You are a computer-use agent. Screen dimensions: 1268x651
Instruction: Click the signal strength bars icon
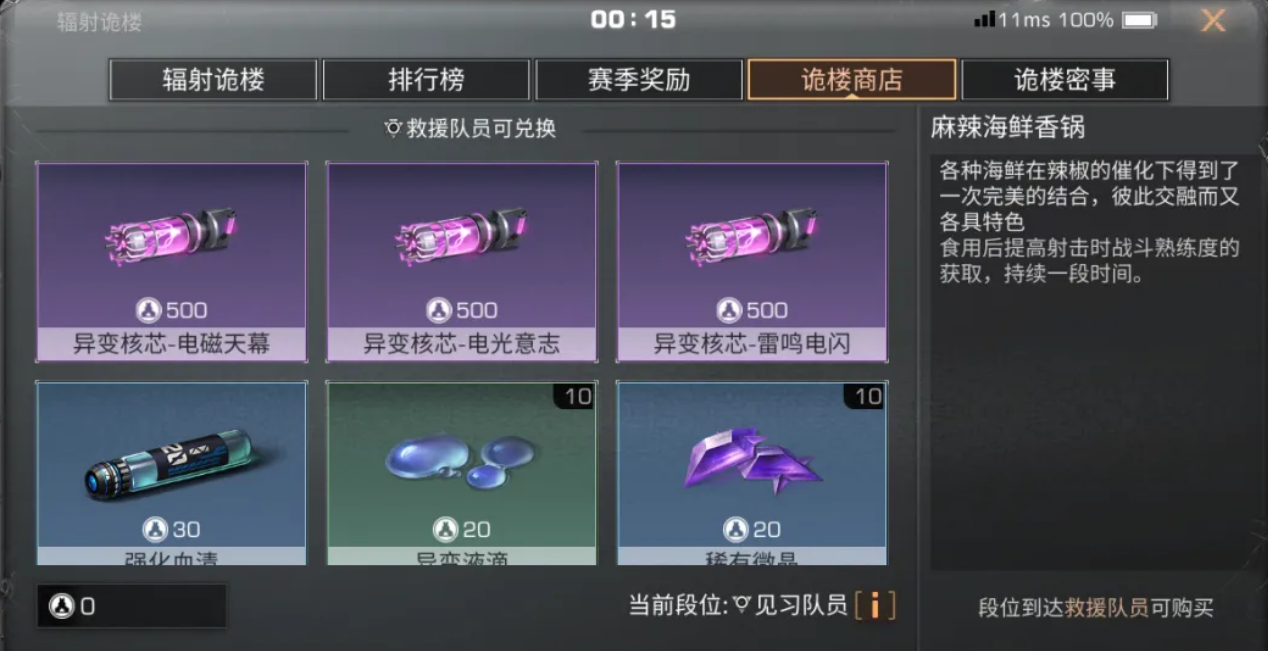point(984,20)
